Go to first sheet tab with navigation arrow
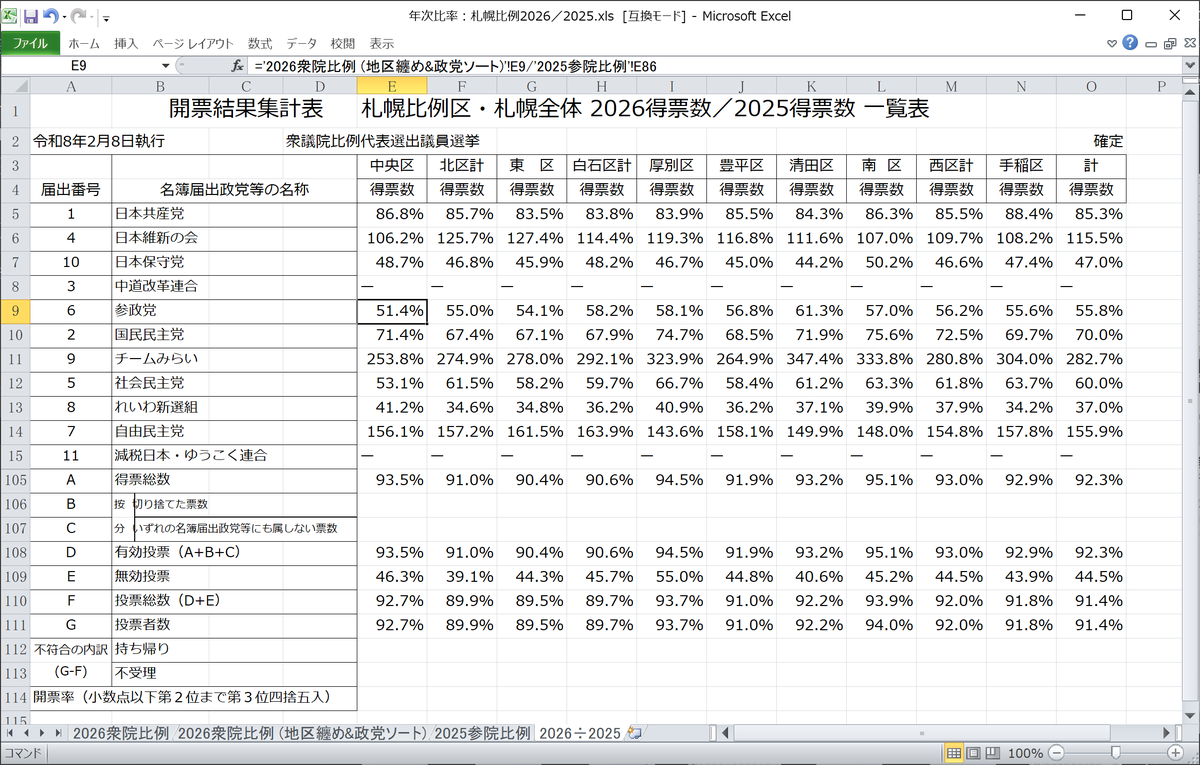The height and width of the screenshot is (765, 1200). click(x=11, y=733)
